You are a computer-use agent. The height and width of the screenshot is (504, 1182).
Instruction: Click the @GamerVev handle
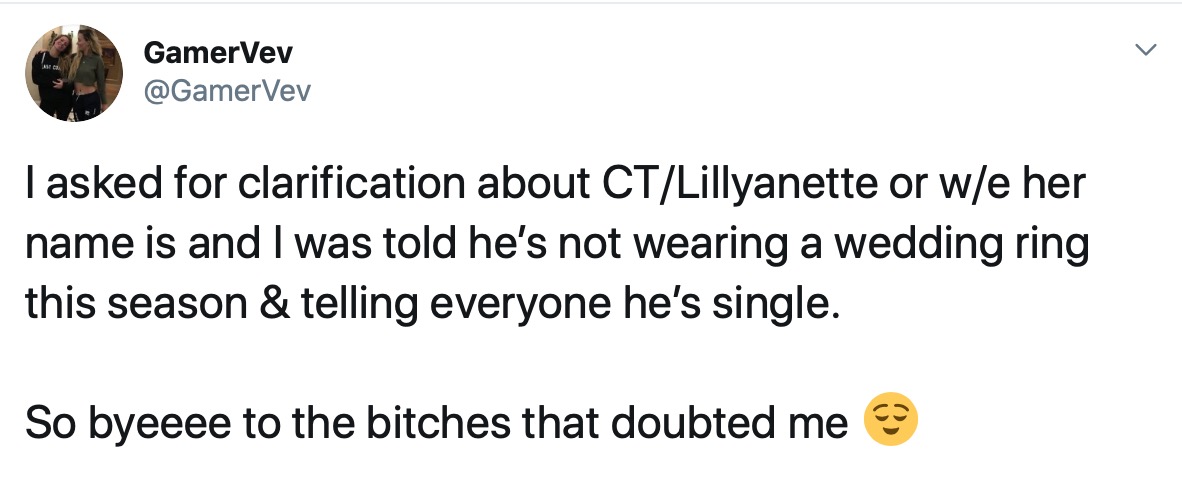(x=228, y=92)
